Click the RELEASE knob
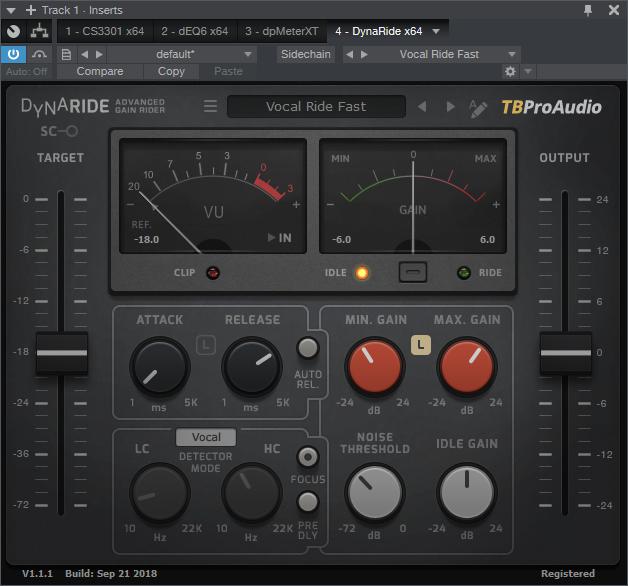 point(252,367)
